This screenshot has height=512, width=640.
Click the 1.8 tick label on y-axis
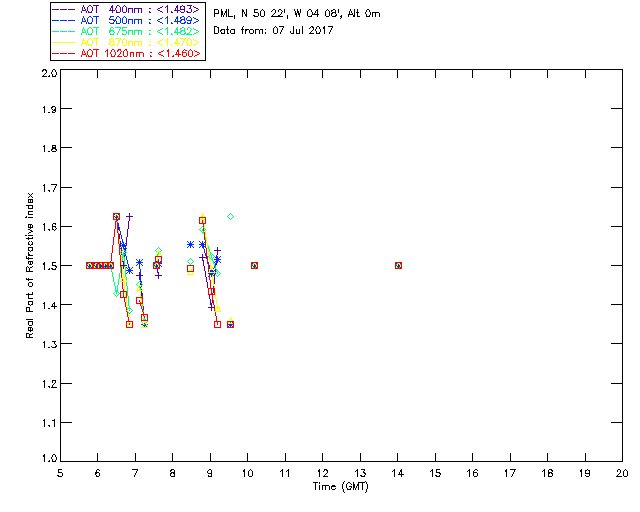click(49, 148)
